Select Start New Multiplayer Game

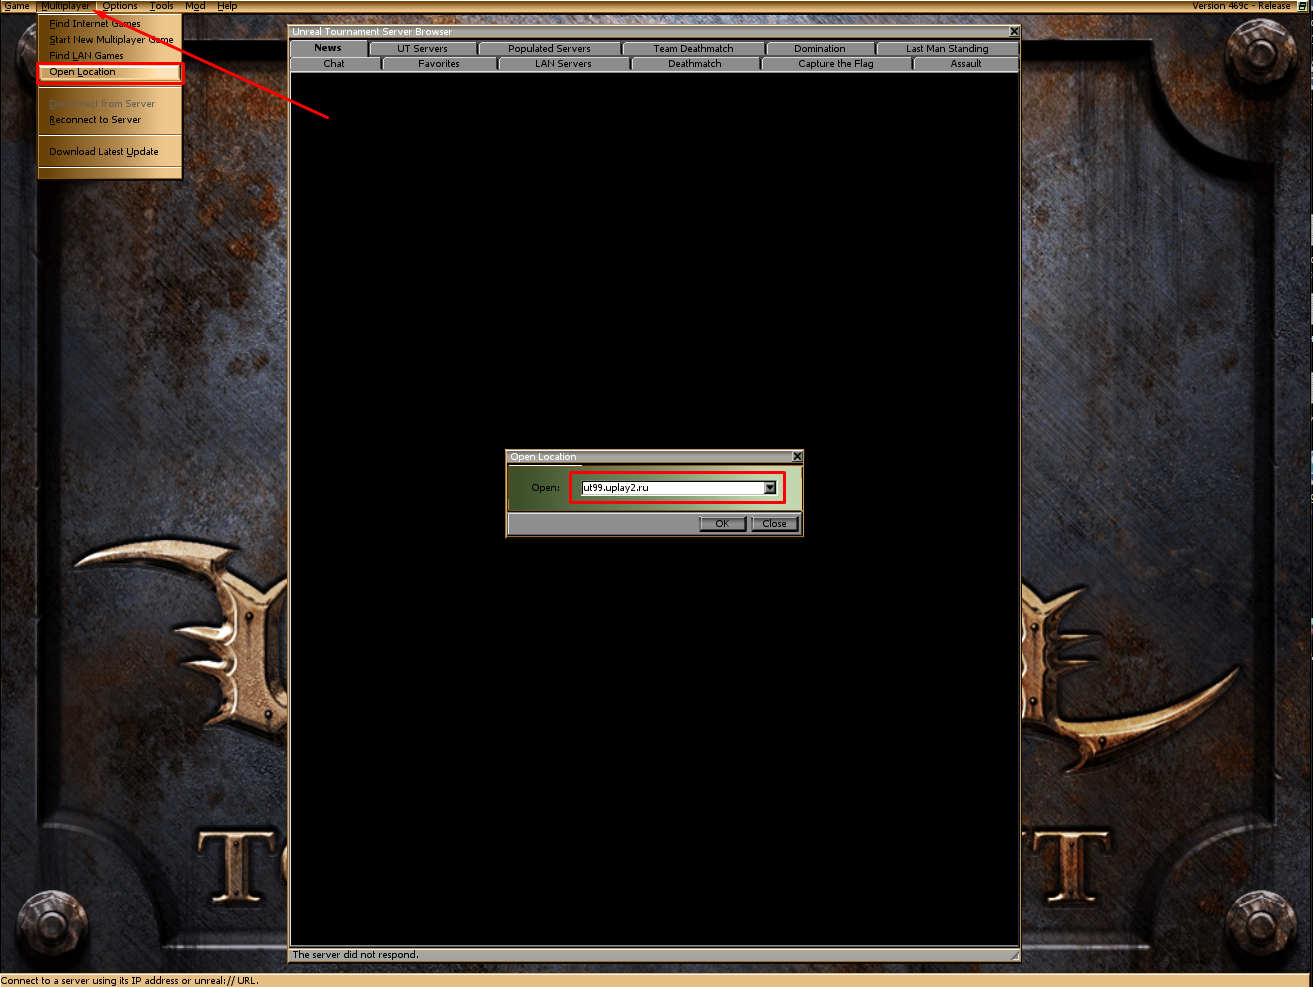coord(110,40)
